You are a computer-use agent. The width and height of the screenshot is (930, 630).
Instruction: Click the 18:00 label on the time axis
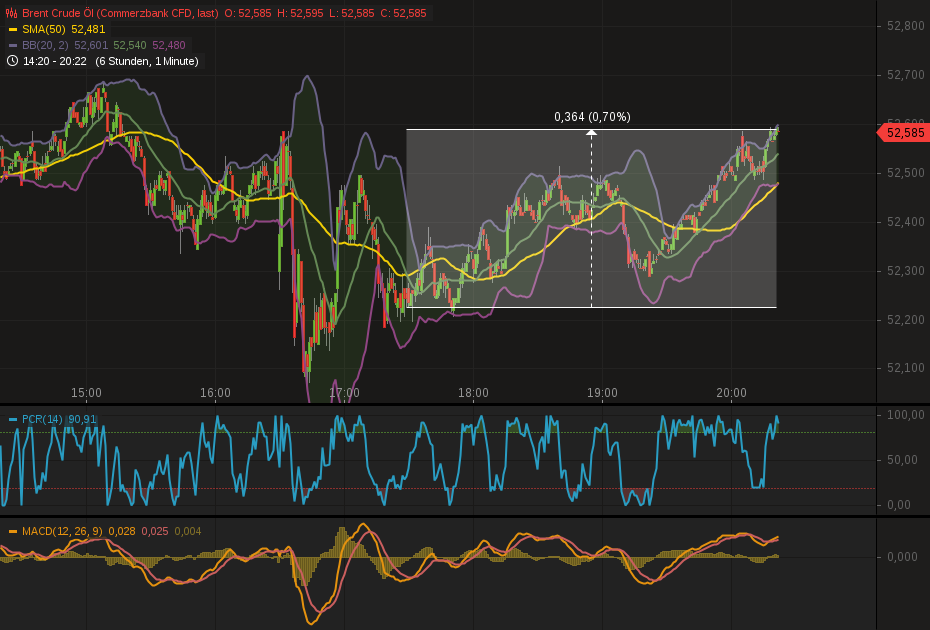click(x=471, y=394)
